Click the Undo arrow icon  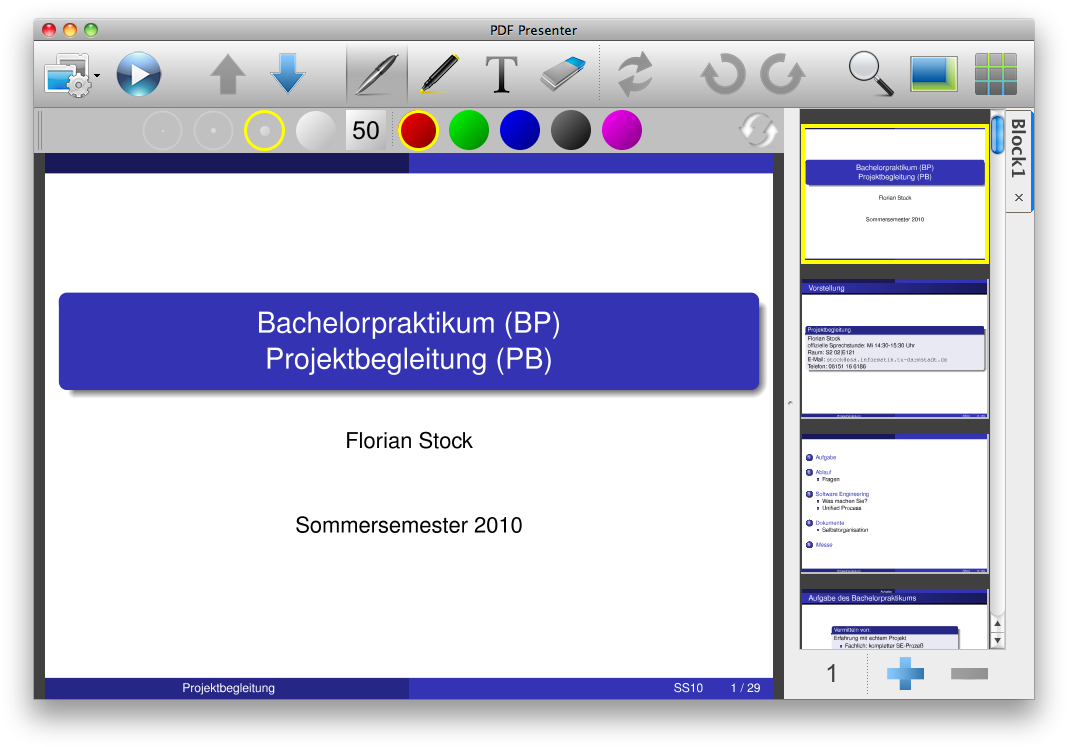[x=722, y=75]
